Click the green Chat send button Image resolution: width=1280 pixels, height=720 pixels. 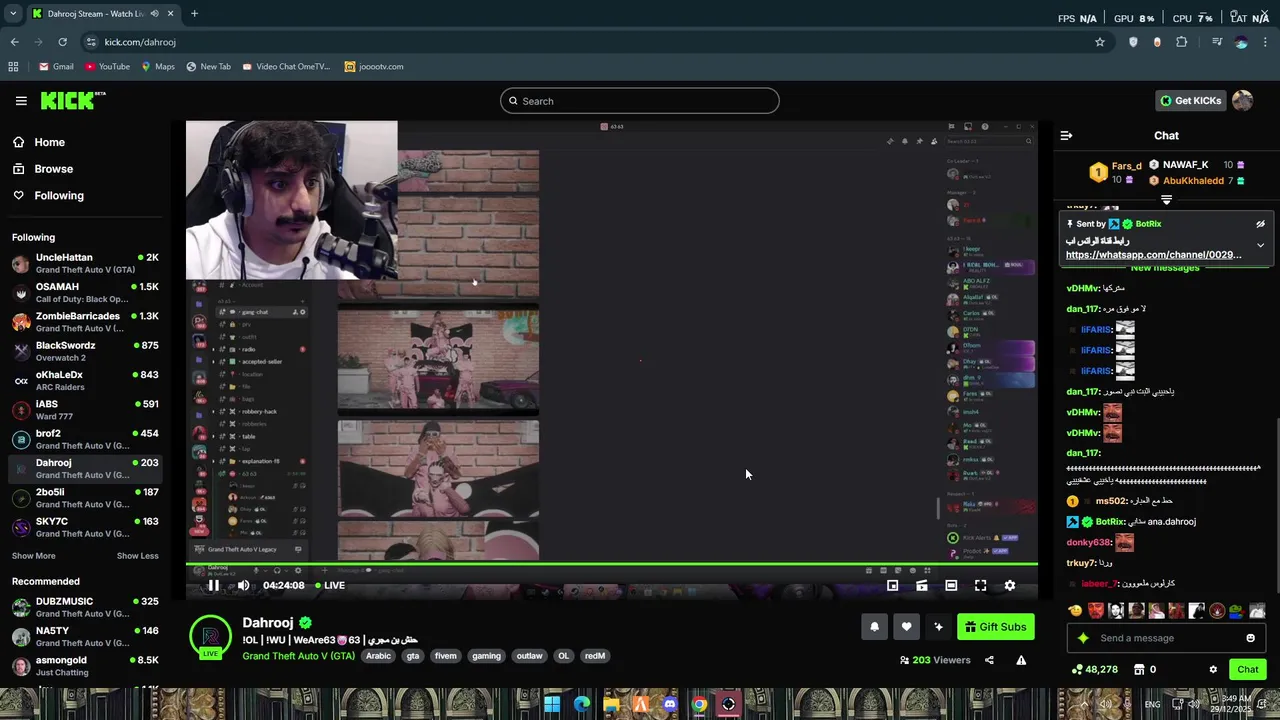(x=1247, y=669)
